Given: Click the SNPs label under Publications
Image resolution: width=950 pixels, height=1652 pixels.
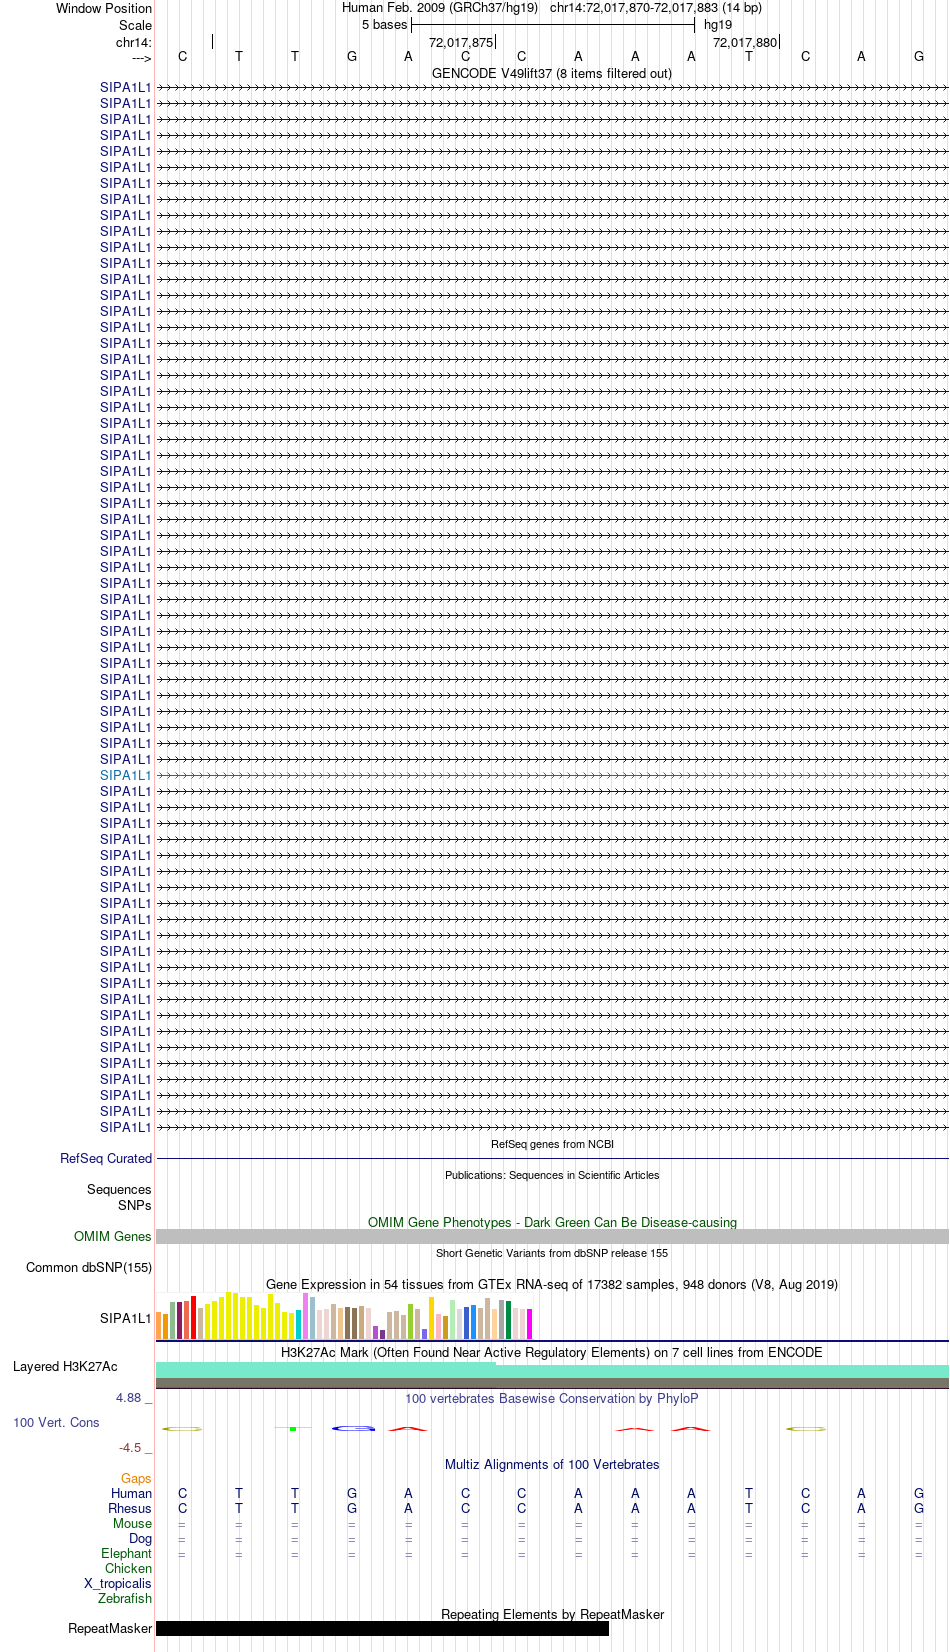Looking at the screenshot, I should tap(135, 1205).
